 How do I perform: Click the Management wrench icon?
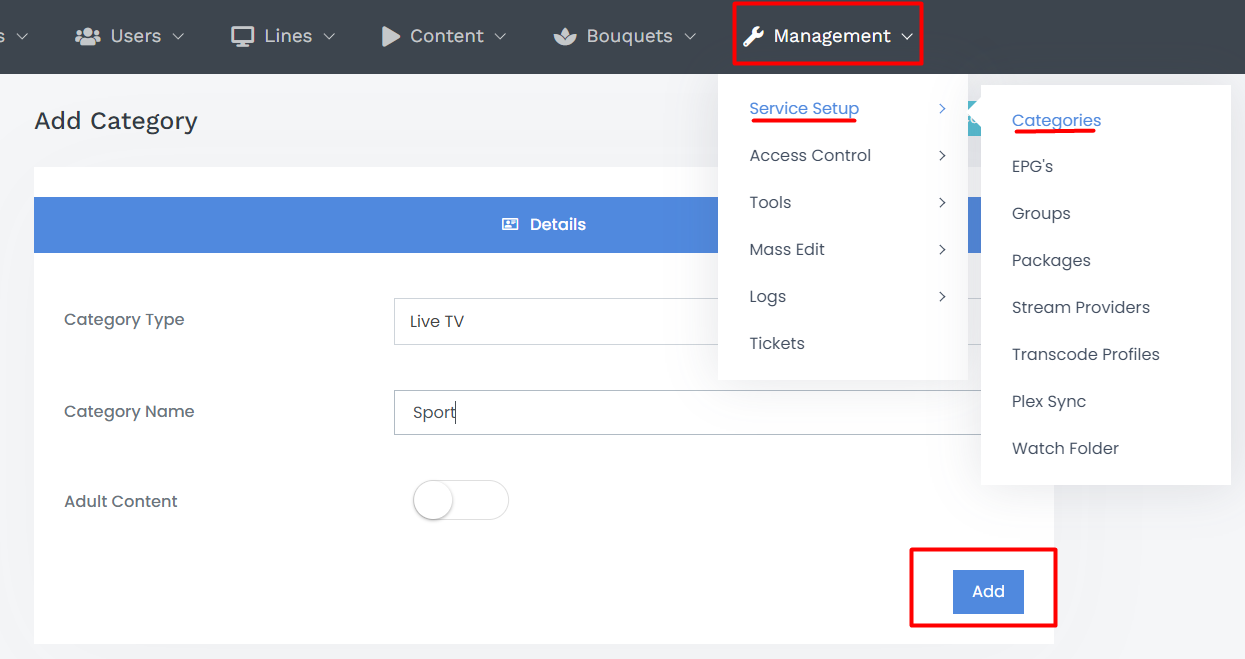point(753,36)
